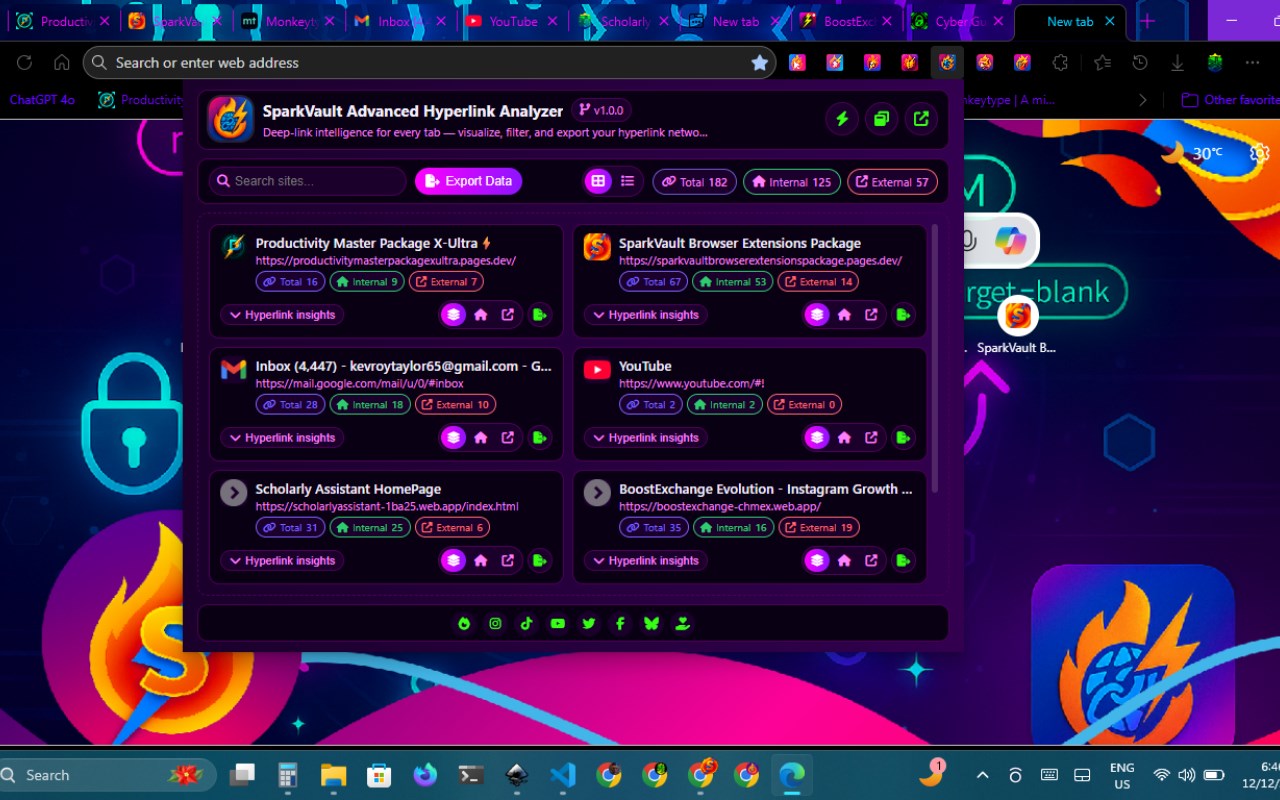1280x800 pixels.
Task: Open Visual Studio Code from the taskbar
Action: pos(563,775)
